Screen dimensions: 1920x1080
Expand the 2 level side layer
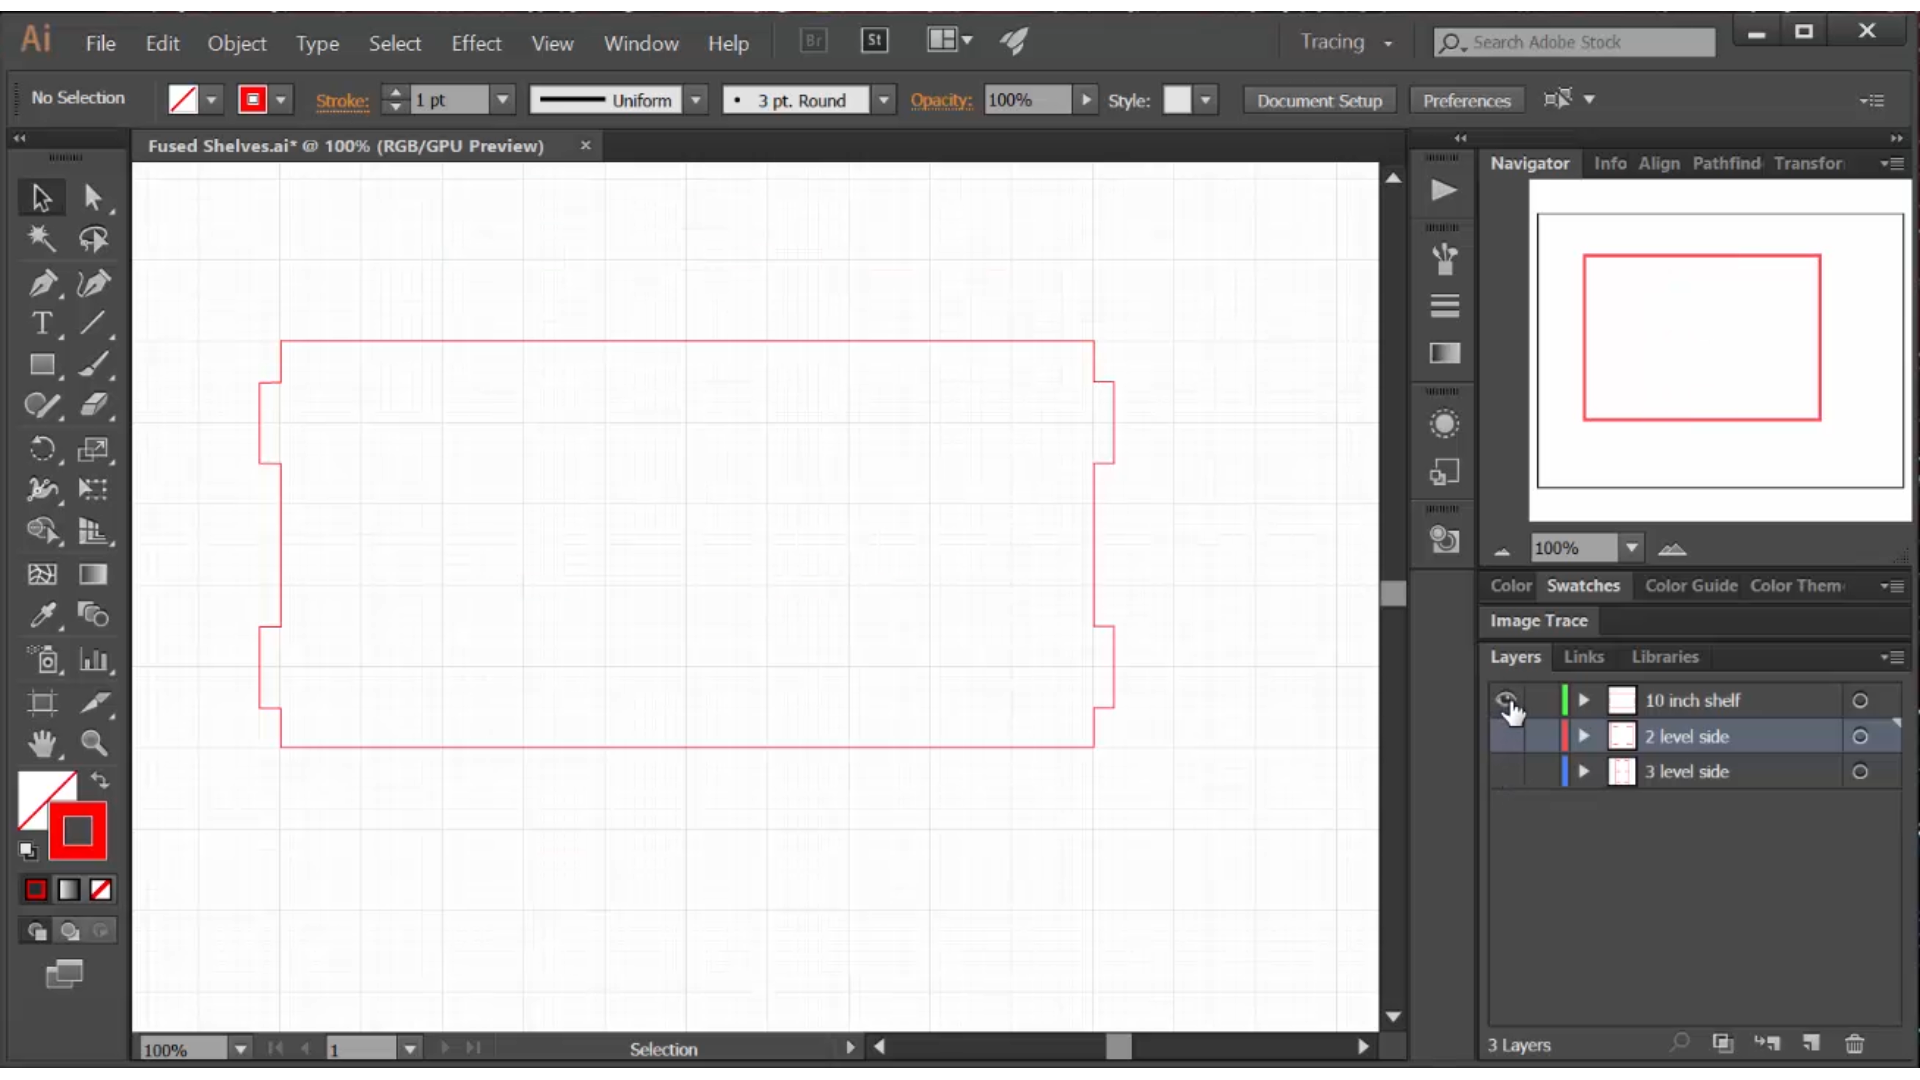(1582, 735)
